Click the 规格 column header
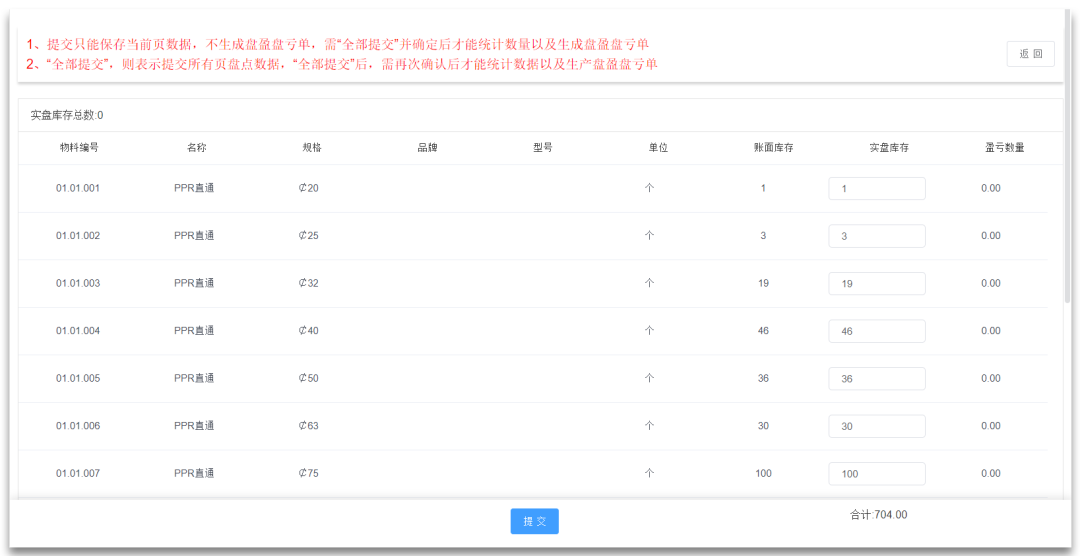 (312, 147)
